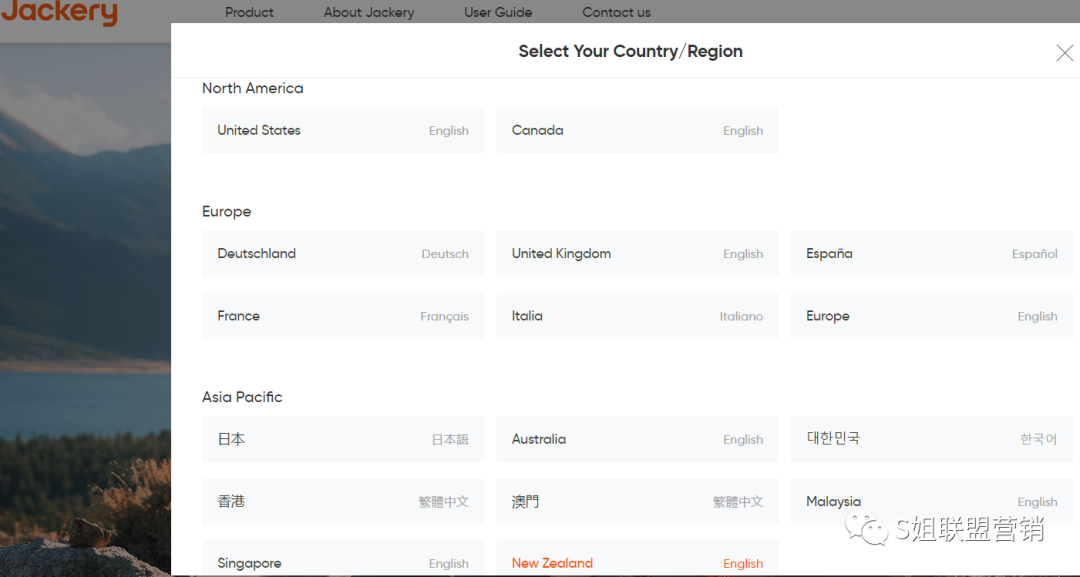Pick Italia region option
This screenshot has width=1080, height=577.
point(637,316)
